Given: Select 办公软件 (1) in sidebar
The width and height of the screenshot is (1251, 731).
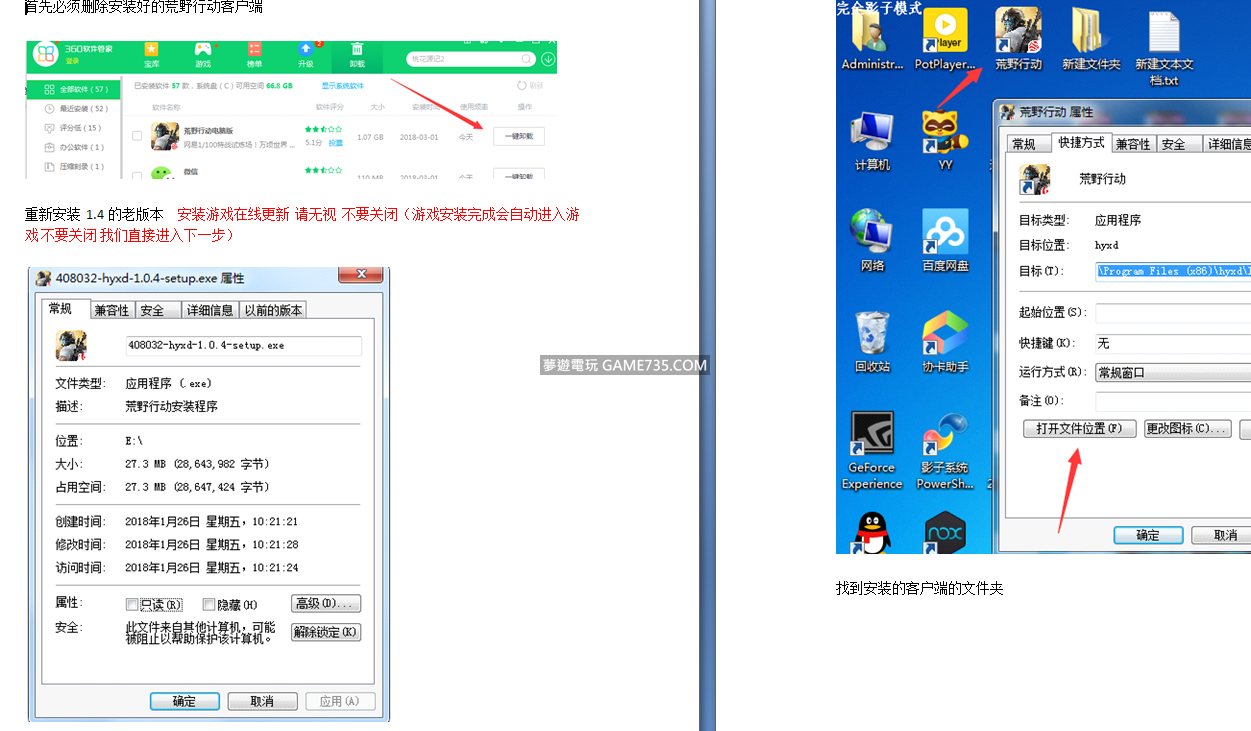Looking at the screenshot, I should pos(73,147).
